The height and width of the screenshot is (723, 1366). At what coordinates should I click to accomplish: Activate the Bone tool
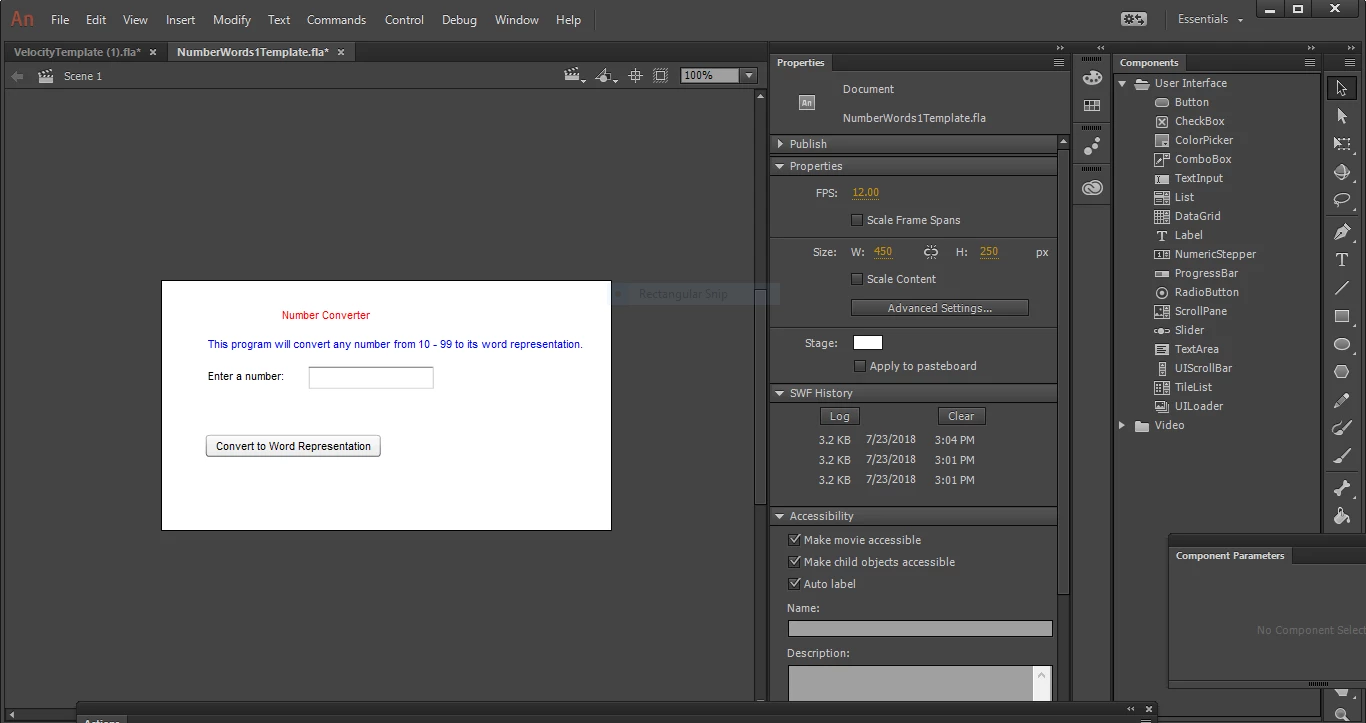pyautogui.click(x=1342, y=488)
